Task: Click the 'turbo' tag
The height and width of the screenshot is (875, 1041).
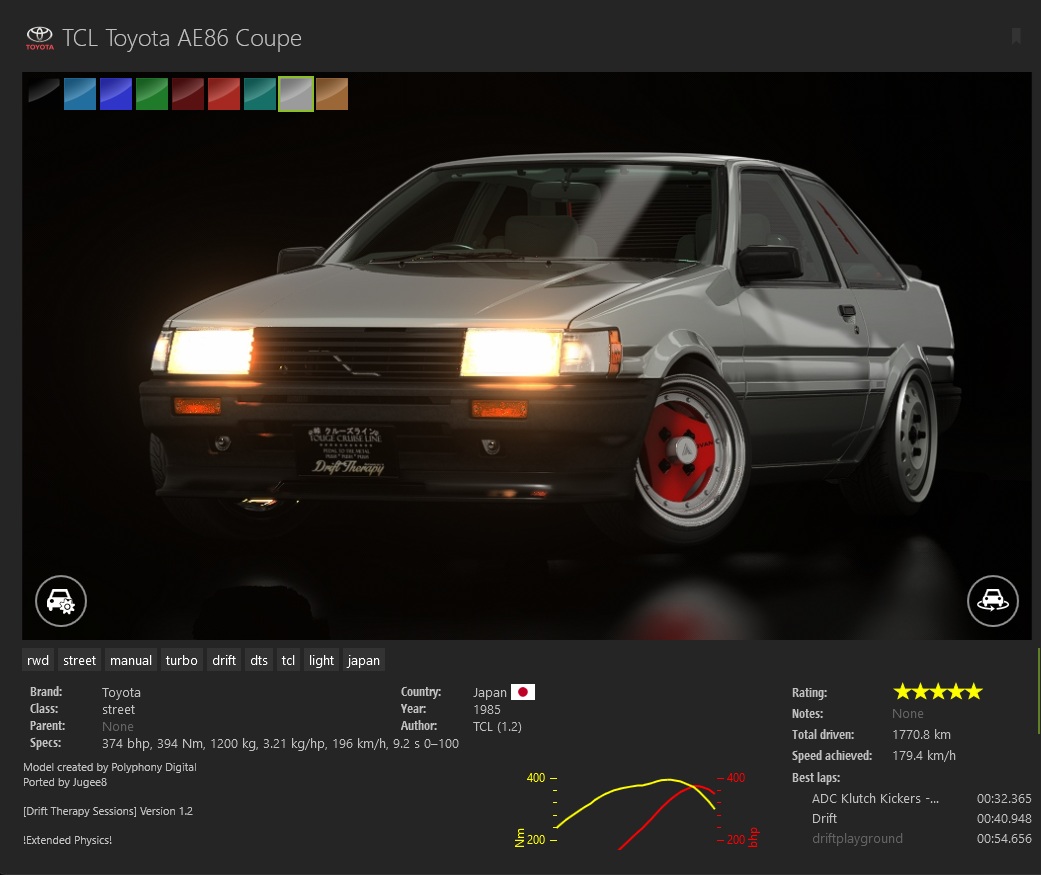Action: coord(181,660)
